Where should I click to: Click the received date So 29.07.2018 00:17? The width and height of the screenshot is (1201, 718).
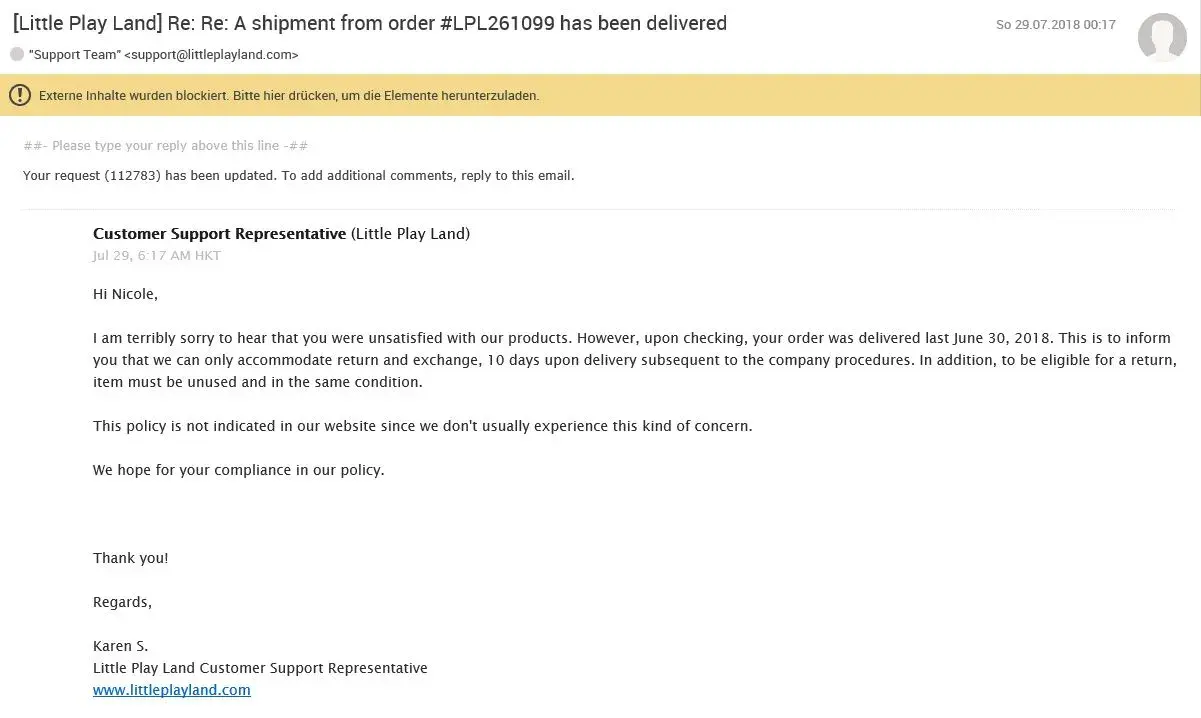[1055, 25]
